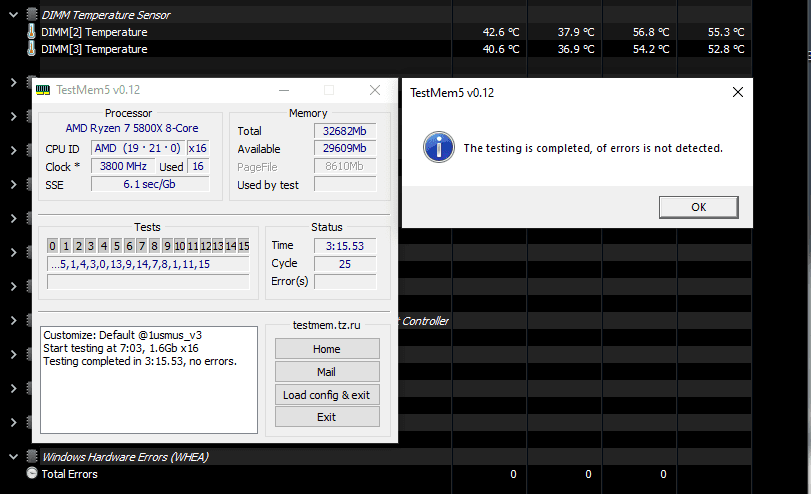This screenshot has height=494, width=811.
Task: Click log line 'Testing completed in 3:15.53, no errors.'
Action: click(140, 361)
